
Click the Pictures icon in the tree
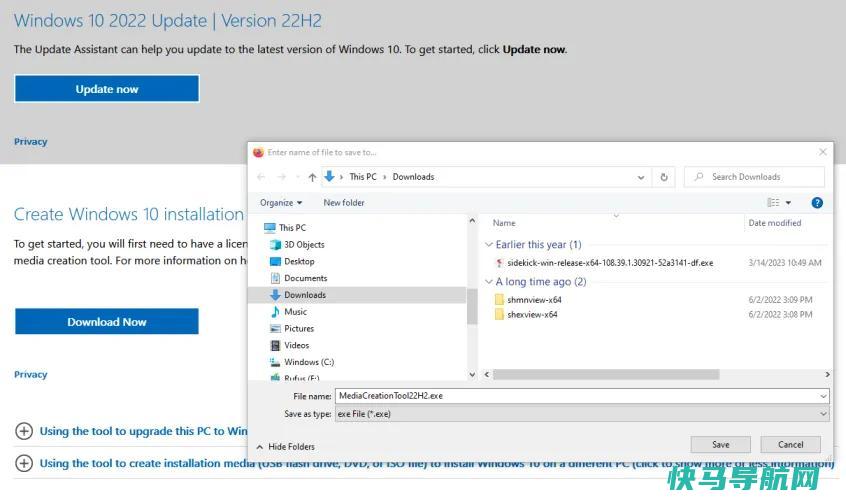point(275,328)
